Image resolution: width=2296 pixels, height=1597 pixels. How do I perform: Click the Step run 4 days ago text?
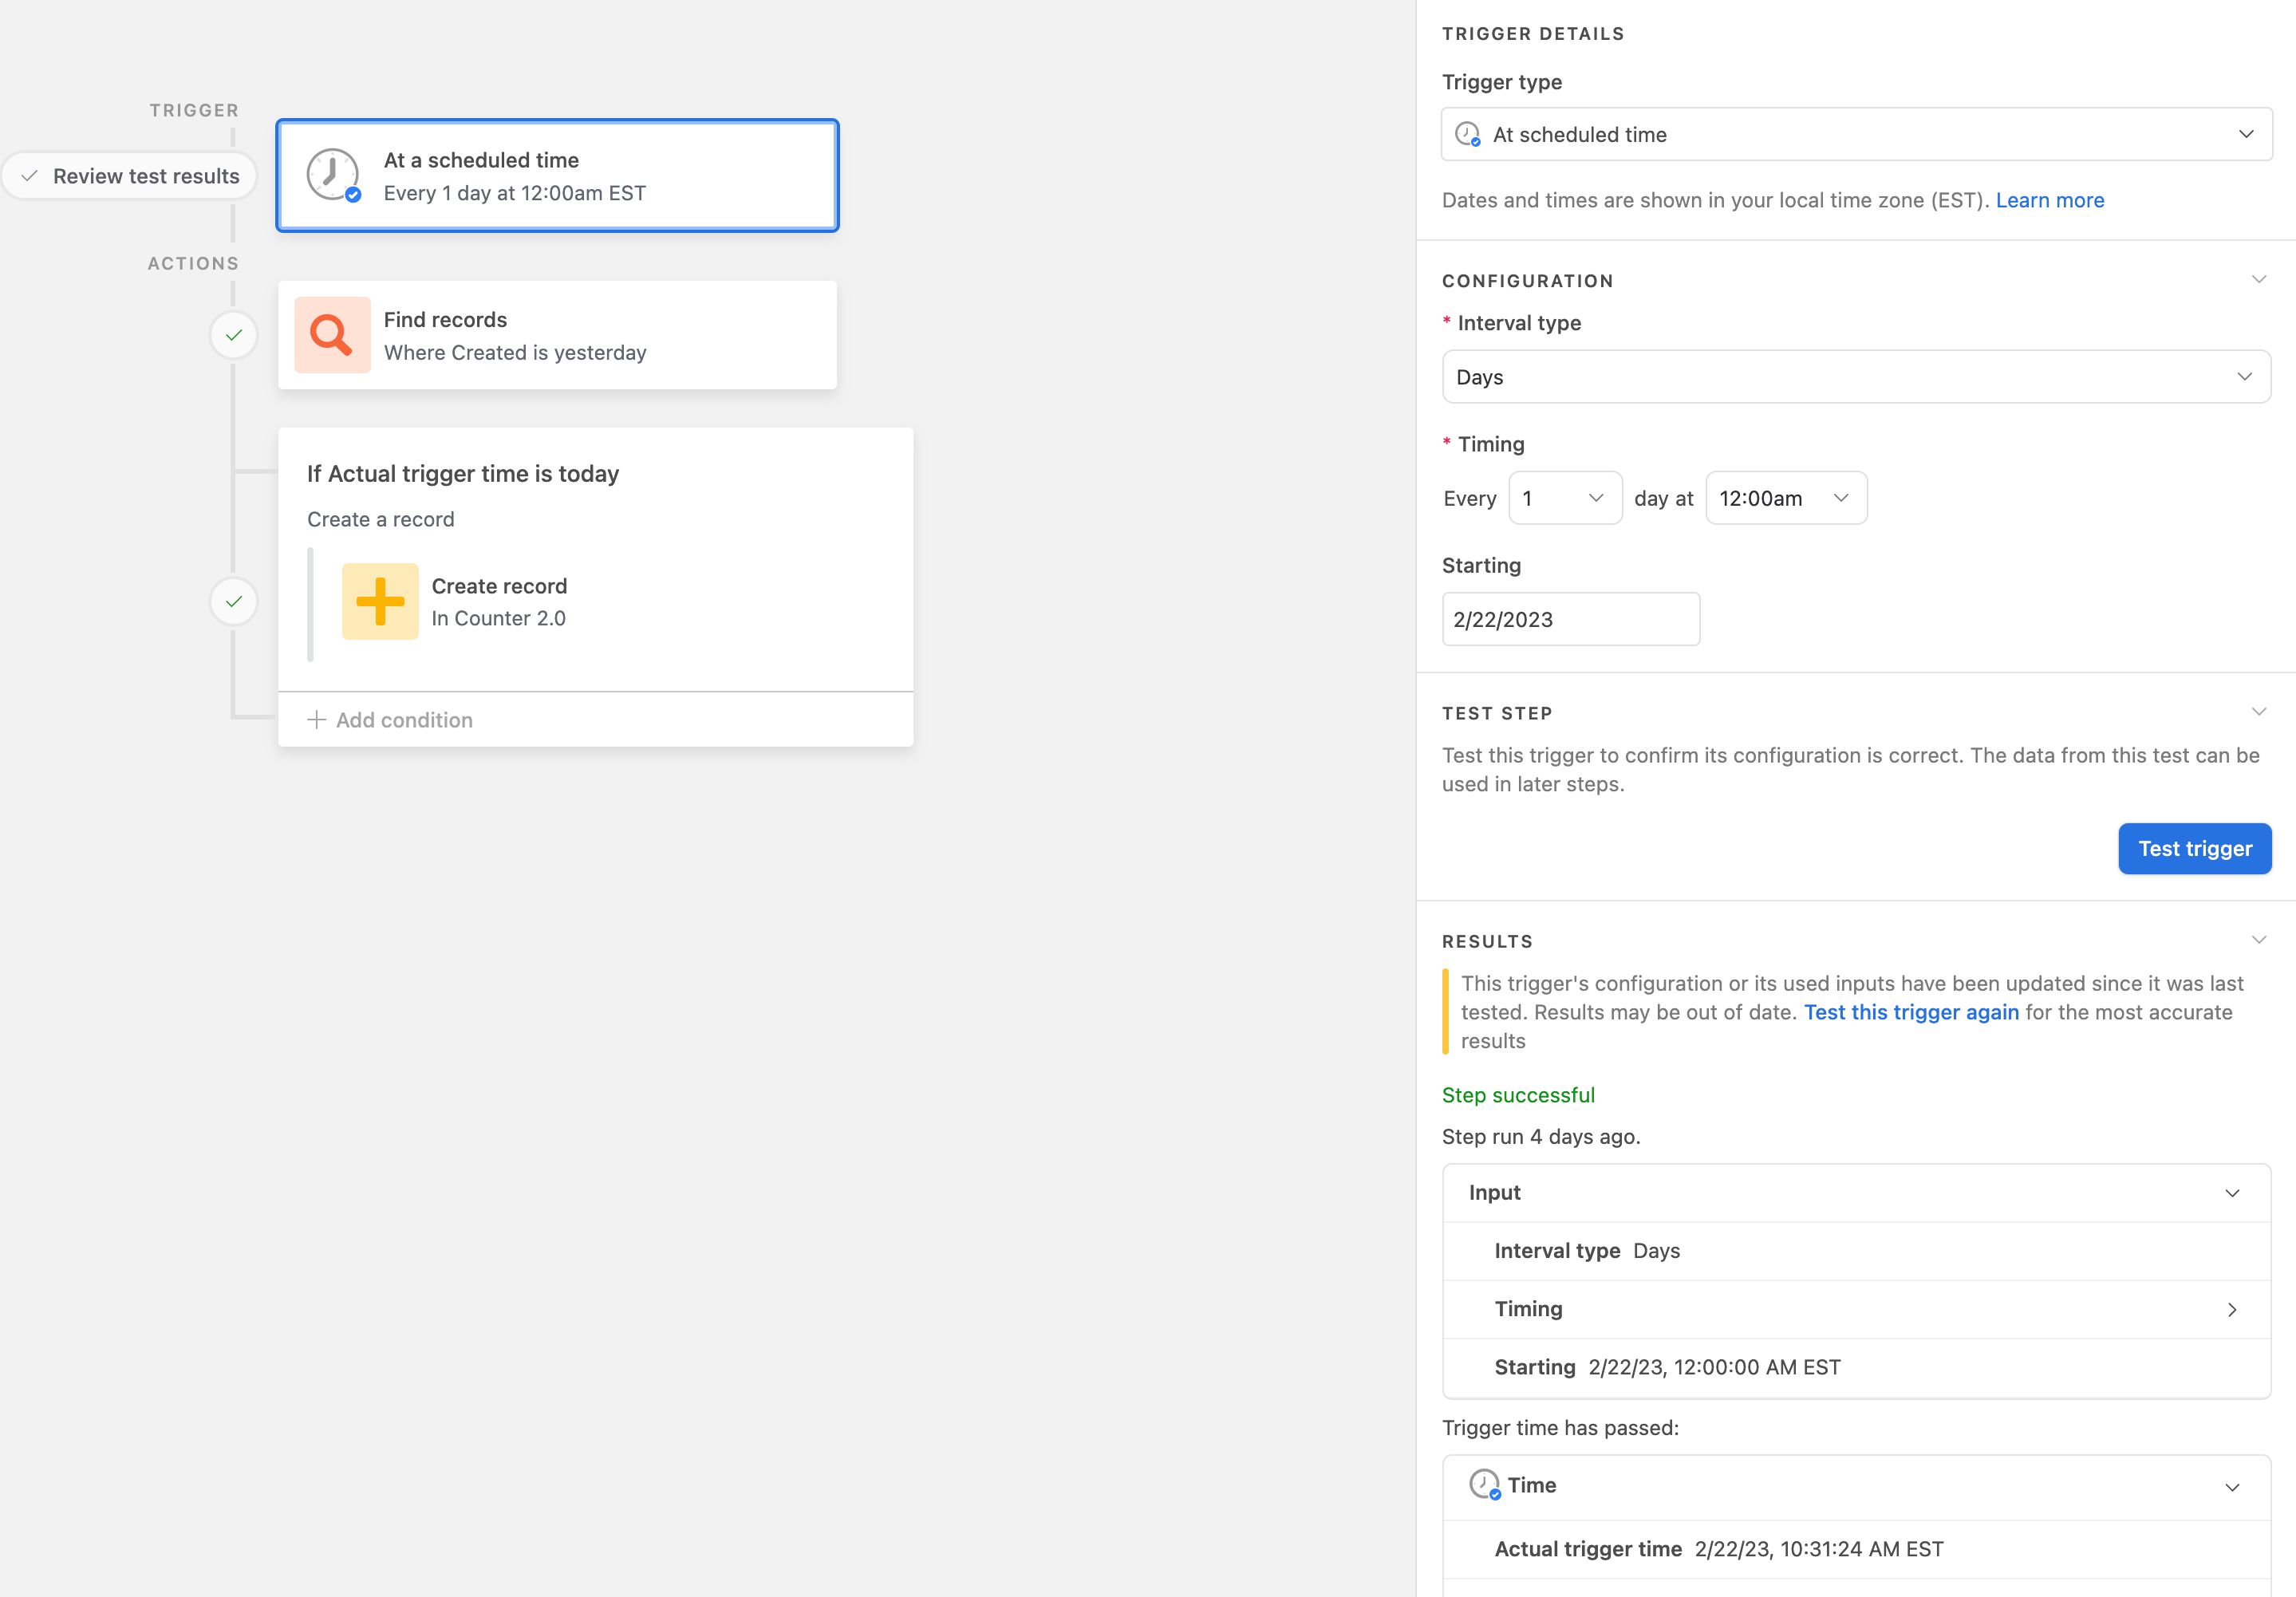[x=1541, y=1137]
